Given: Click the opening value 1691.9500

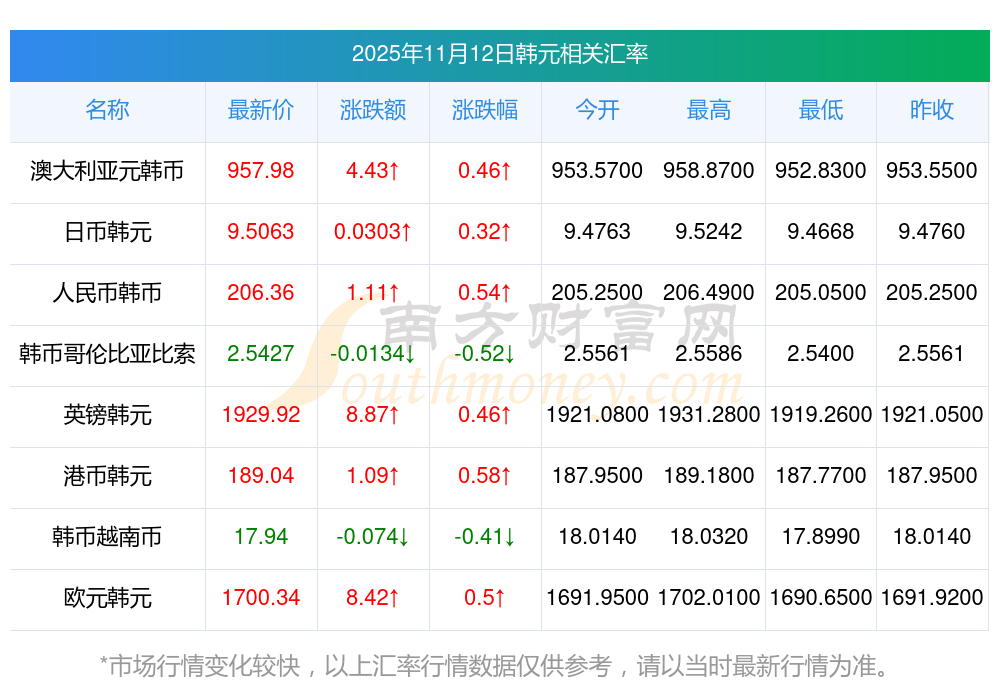Looking at the screenshot, I should [x=597, y=598].
